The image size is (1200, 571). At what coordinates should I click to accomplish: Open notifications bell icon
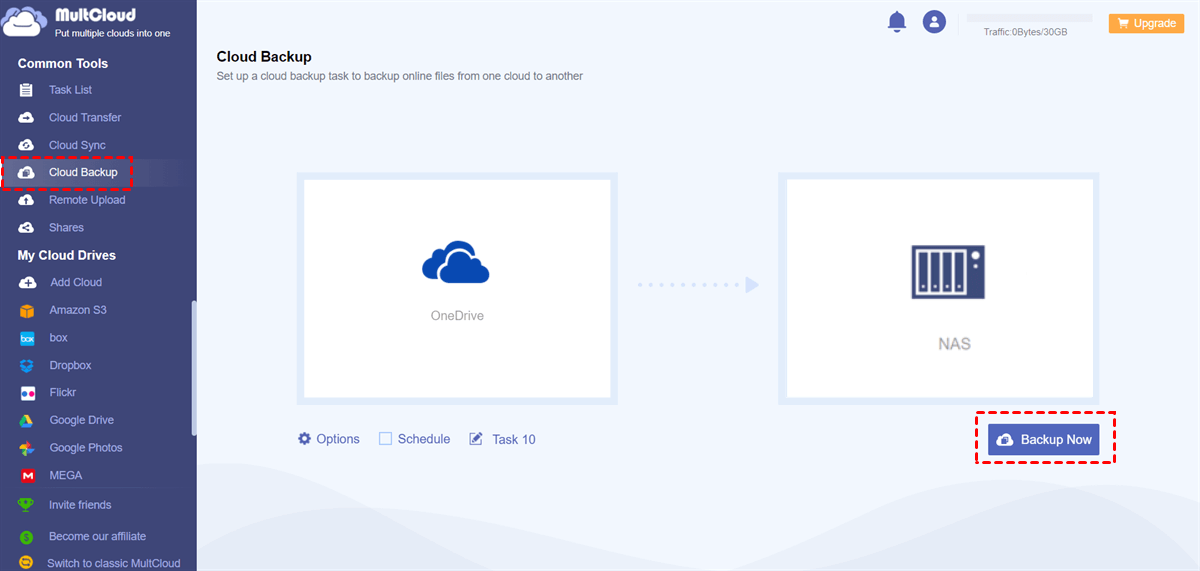click(897, 22)
